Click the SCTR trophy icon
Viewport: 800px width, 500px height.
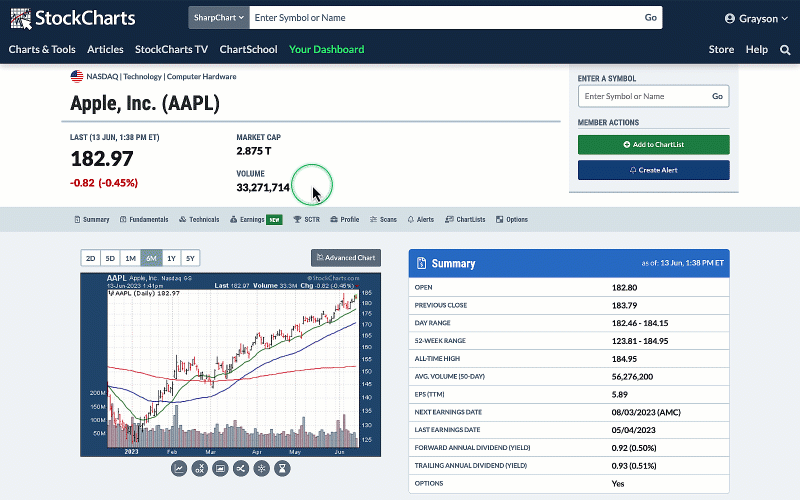[x=297, y=219]
